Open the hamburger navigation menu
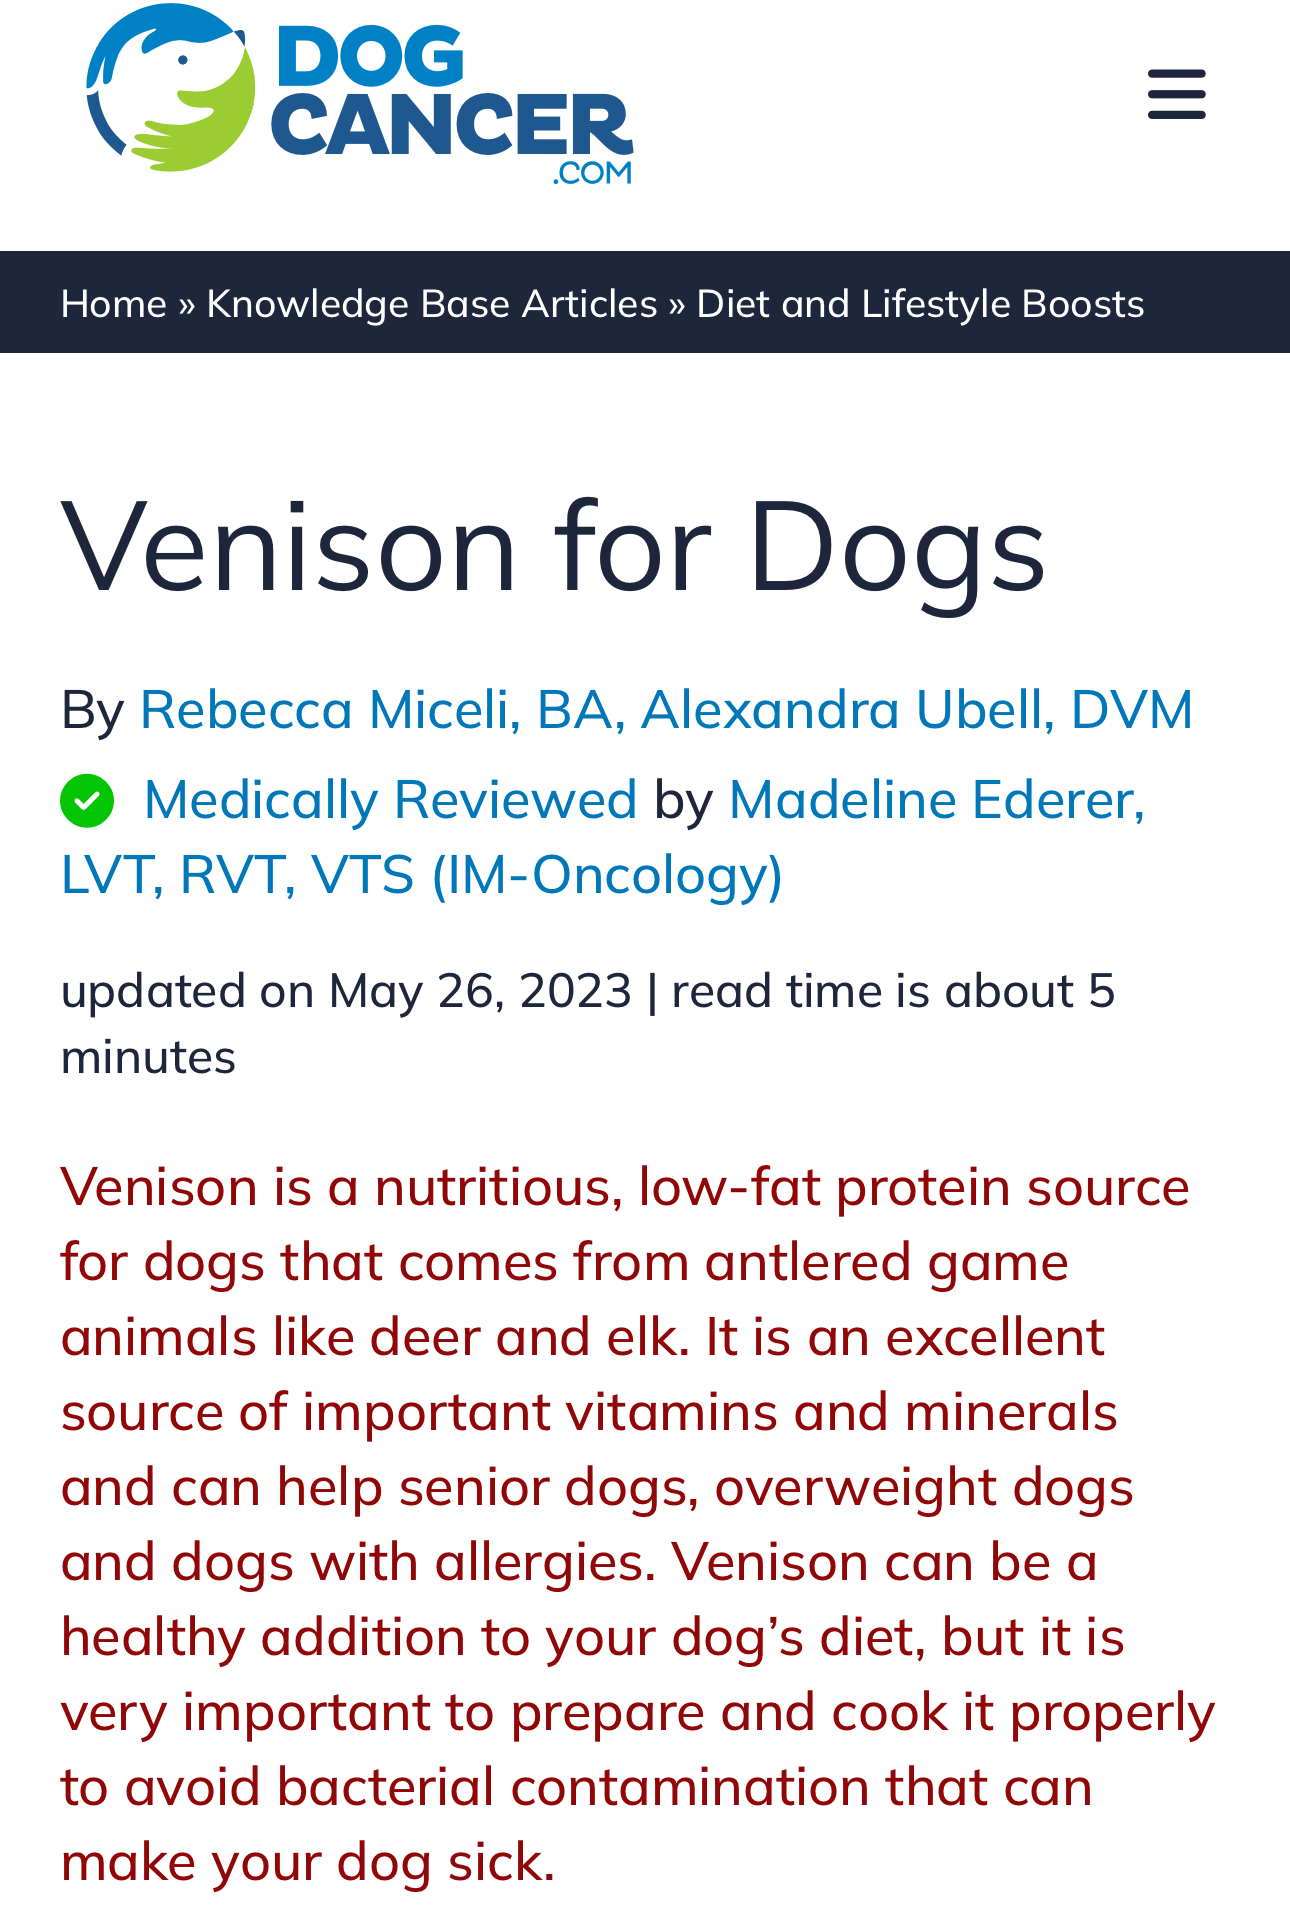The width and height of the screenshot is (1290, 1921). pos(1176,95)
